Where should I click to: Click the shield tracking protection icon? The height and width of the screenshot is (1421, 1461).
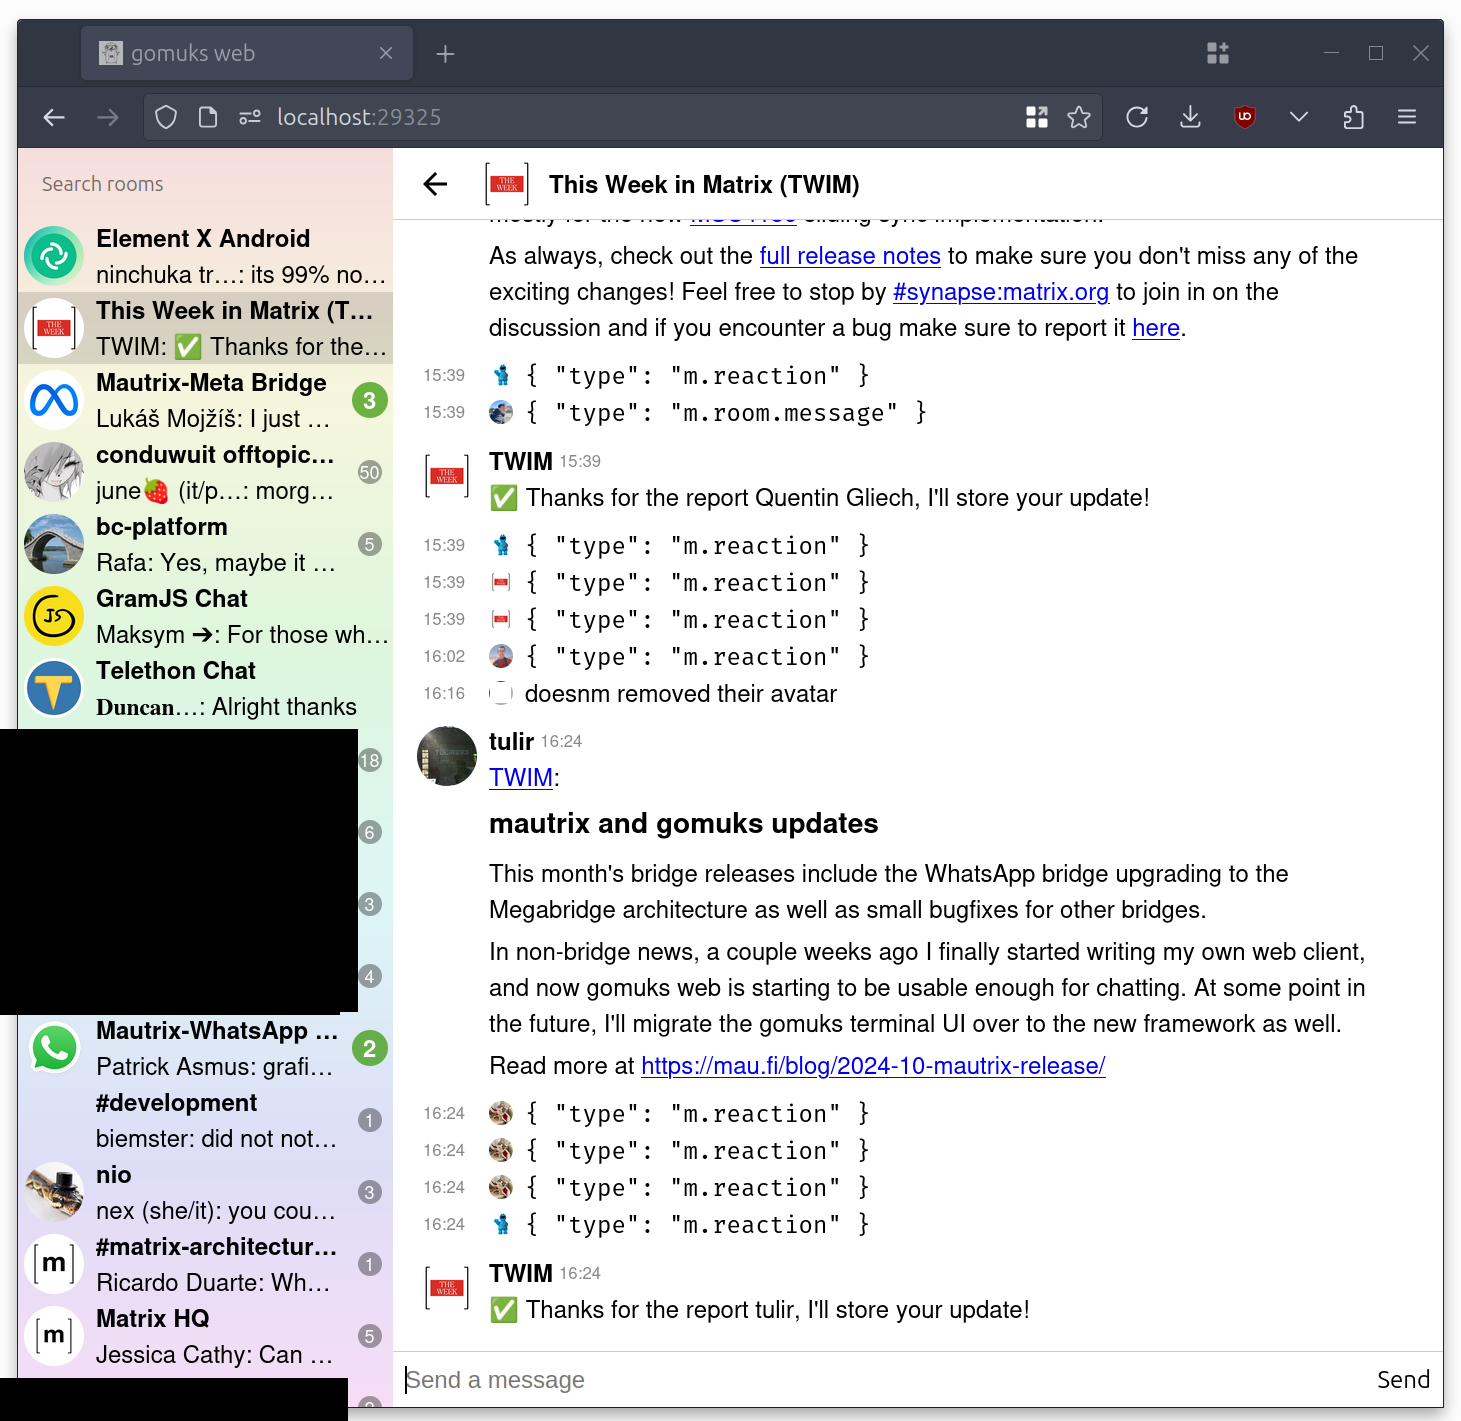coord(166,117)
